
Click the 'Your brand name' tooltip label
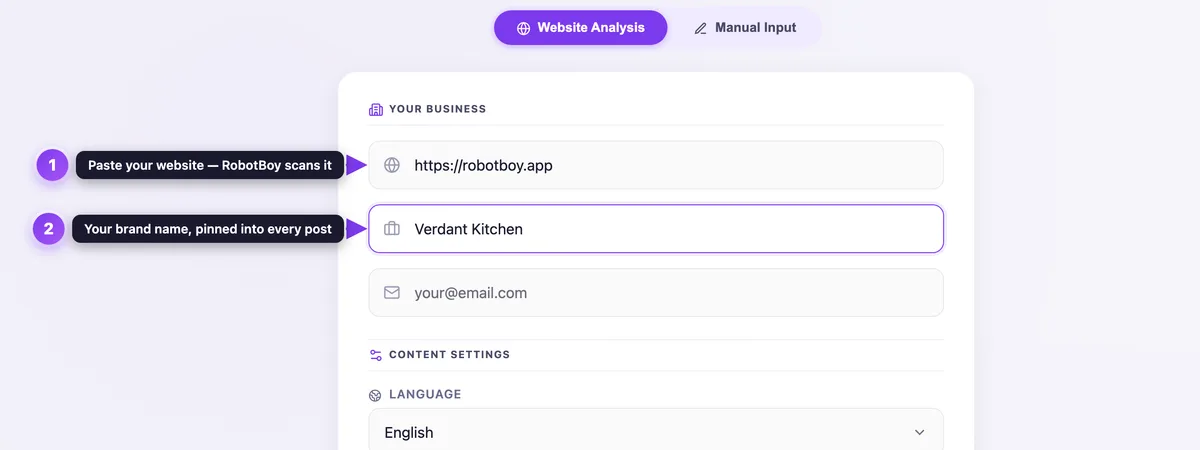point(208,229)
